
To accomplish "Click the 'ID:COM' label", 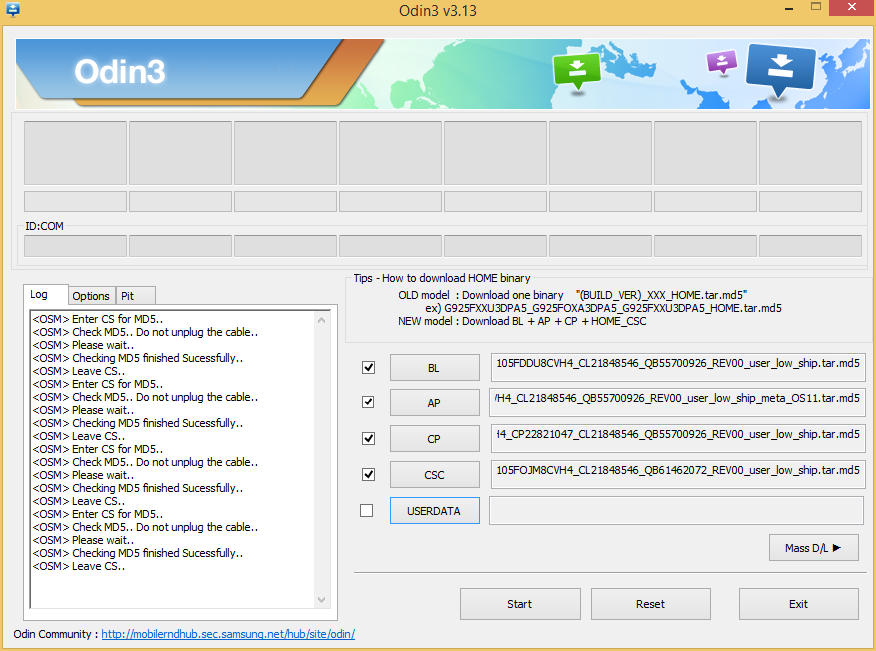I will (44, 226).
